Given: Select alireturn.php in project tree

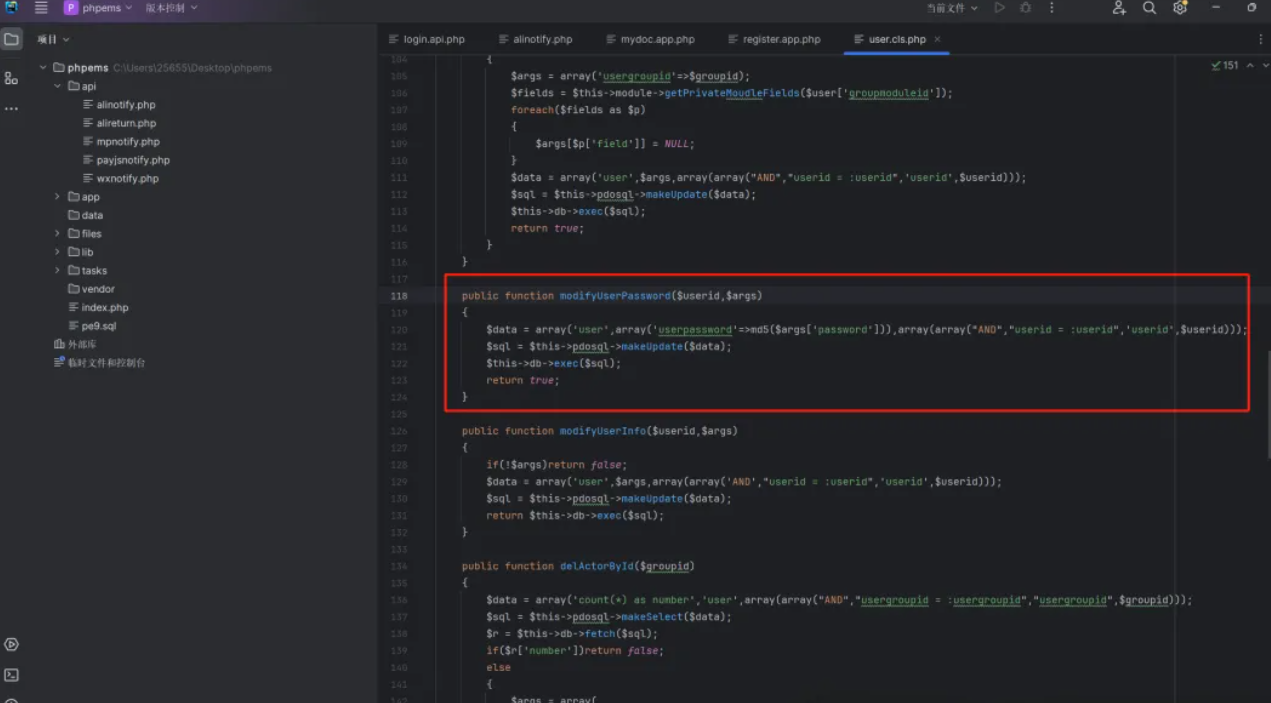Looking at the screenshot, I should click(126, 123).
